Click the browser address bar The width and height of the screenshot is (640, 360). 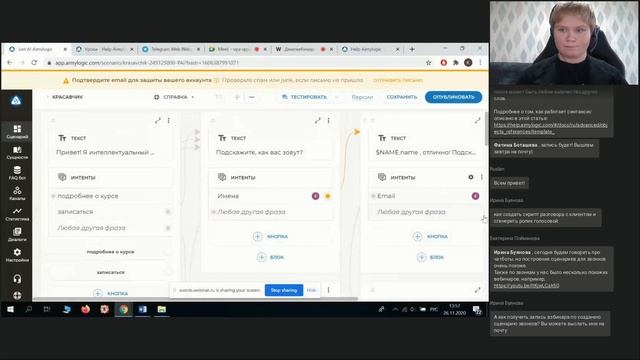pyautogui.click(x=233, y=62)
